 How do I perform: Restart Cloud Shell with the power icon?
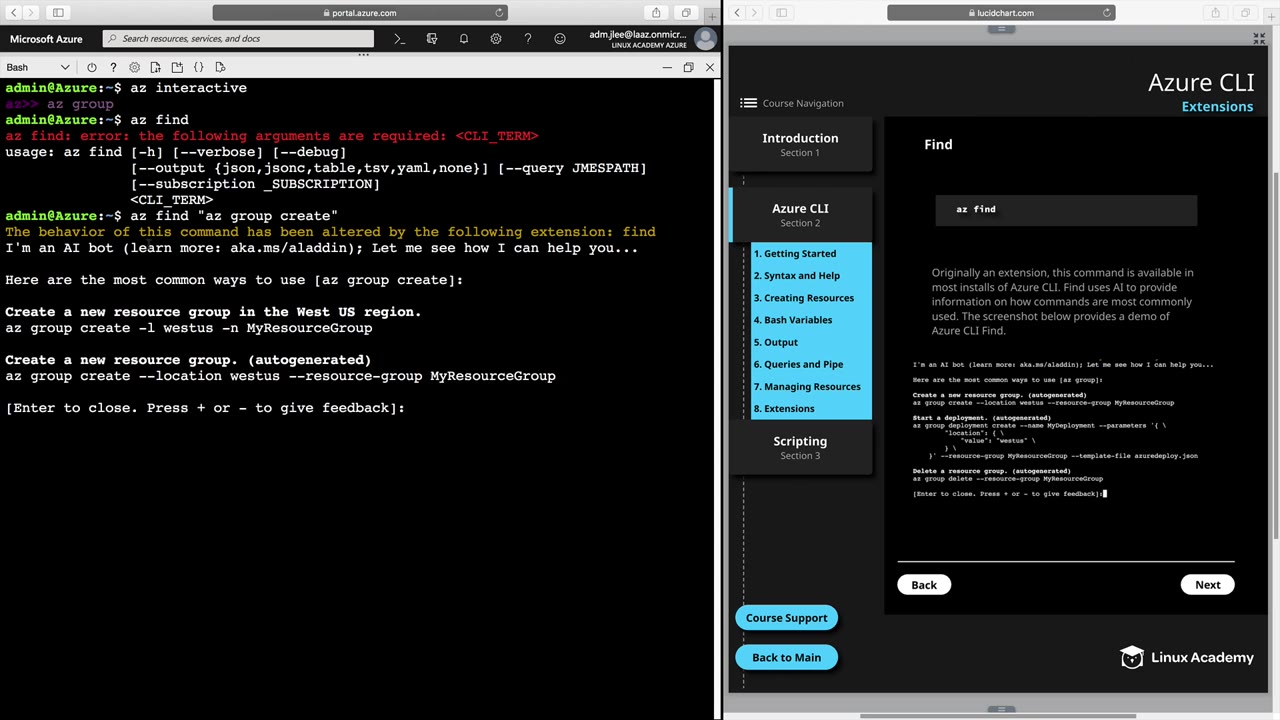[92, 67]
